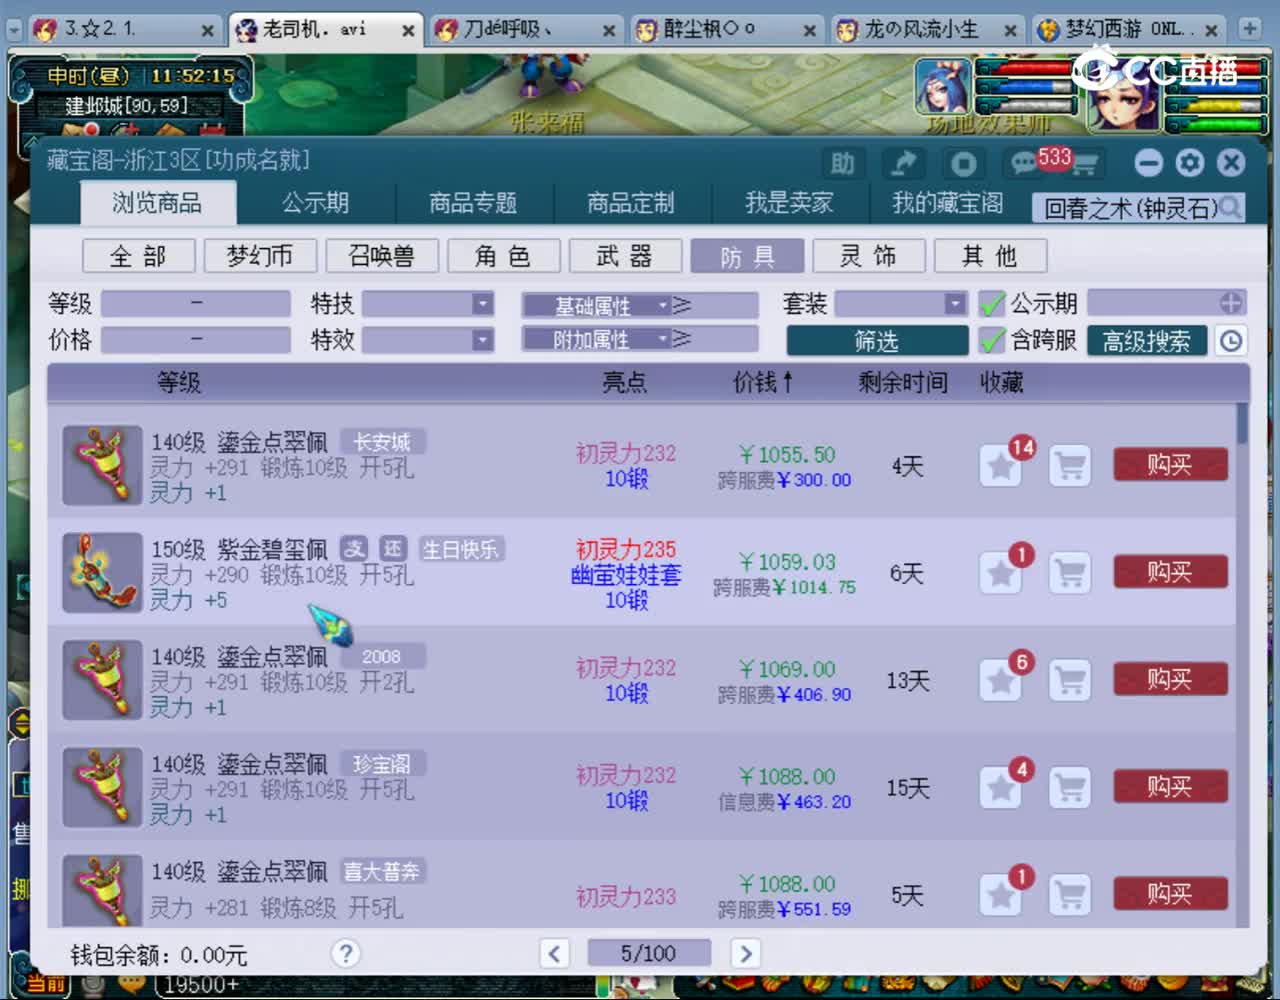Screen dimensions: 1280x1000
Task: Open the chat messages bubble icon
Action: pyautogui.click(x=1023, y=163)
